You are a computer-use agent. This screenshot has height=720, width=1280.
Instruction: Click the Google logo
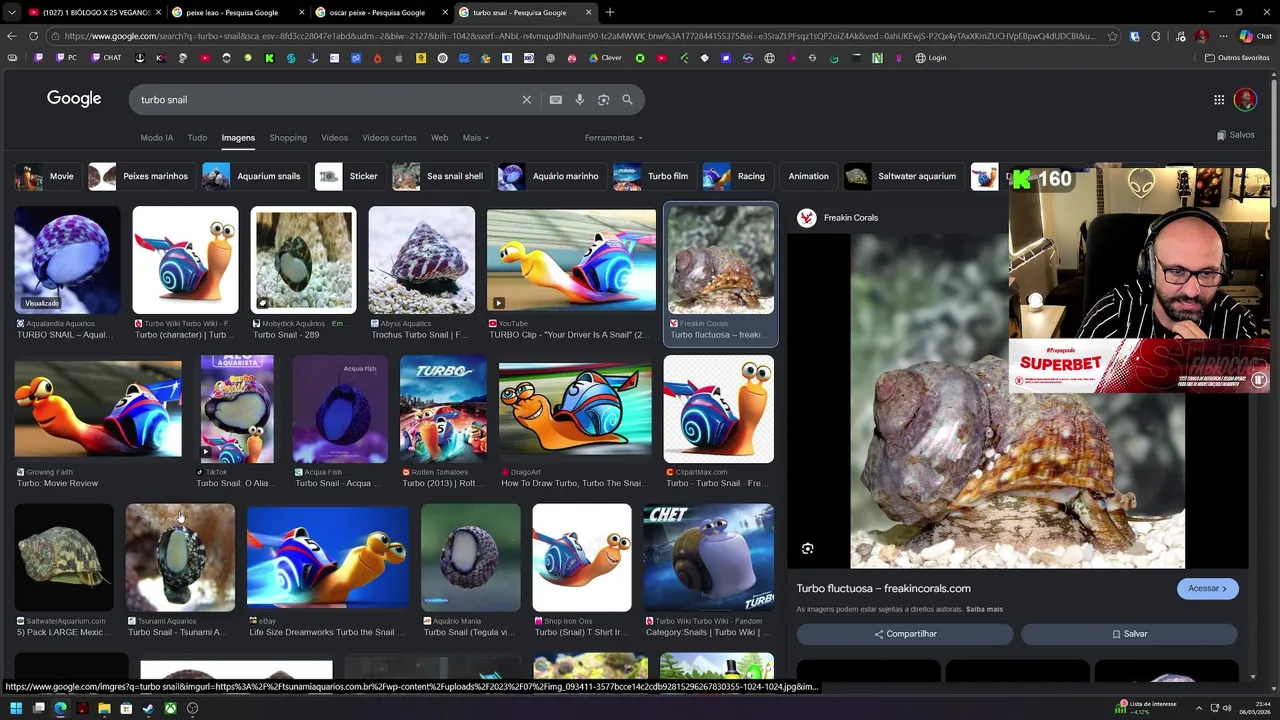[x=74, y=99]
